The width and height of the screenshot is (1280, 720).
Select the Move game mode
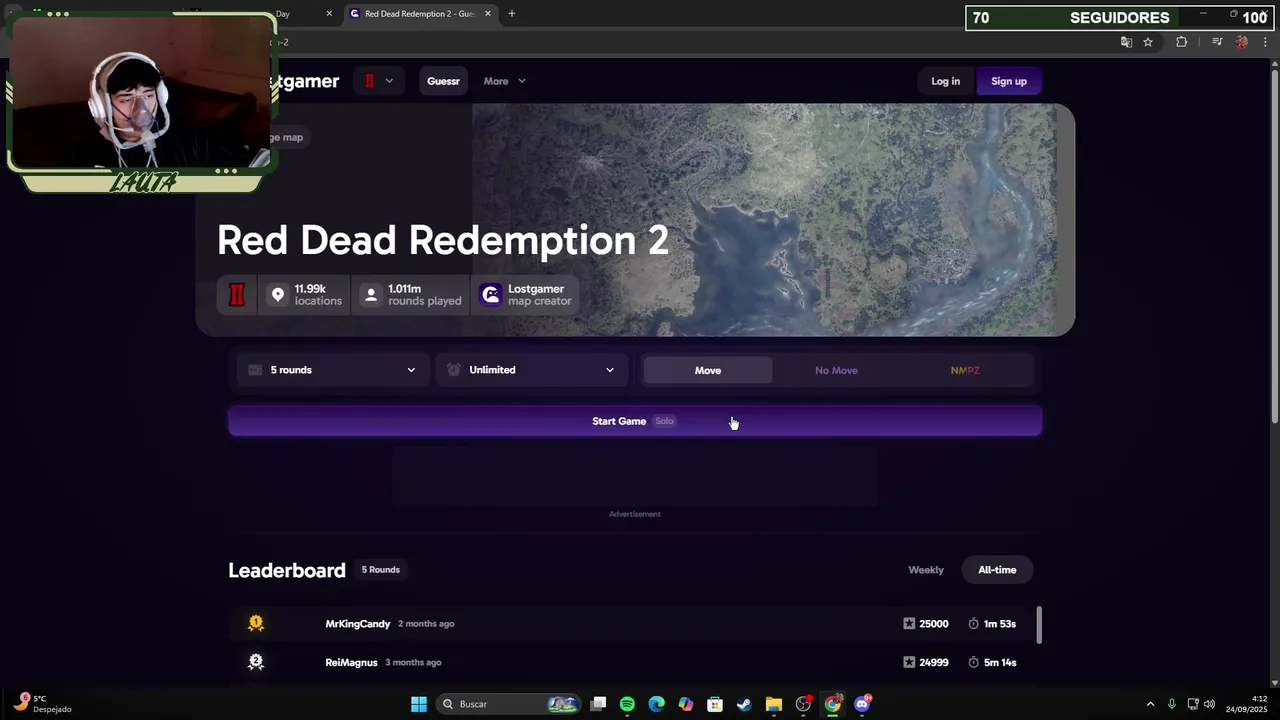(x=707, y=370)
